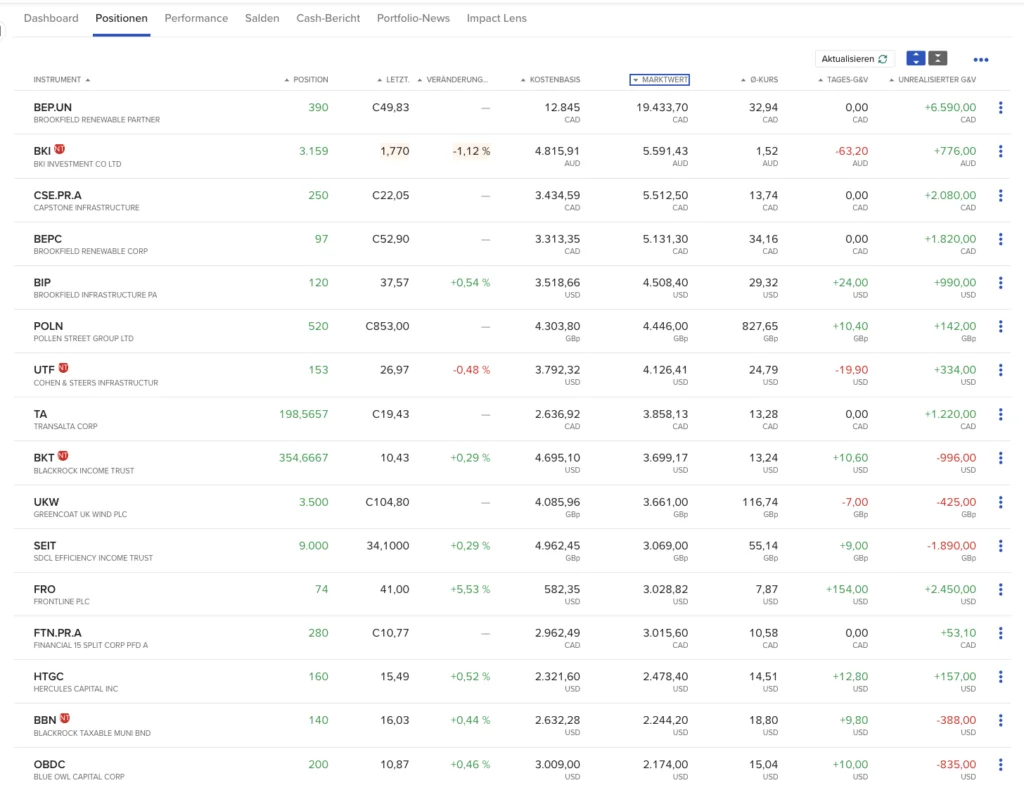Click the Aktualisieren refresh button
This screenshot has height=790, width=1024.
(854, 59)
